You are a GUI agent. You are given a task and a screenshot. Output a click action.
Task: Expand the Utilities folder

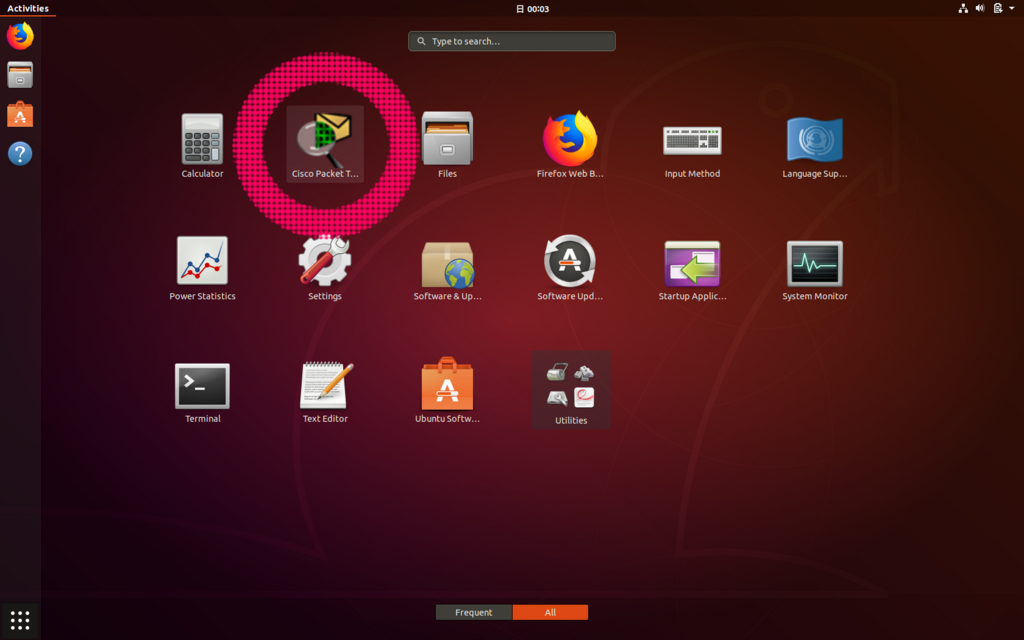[x=571, y=390]
